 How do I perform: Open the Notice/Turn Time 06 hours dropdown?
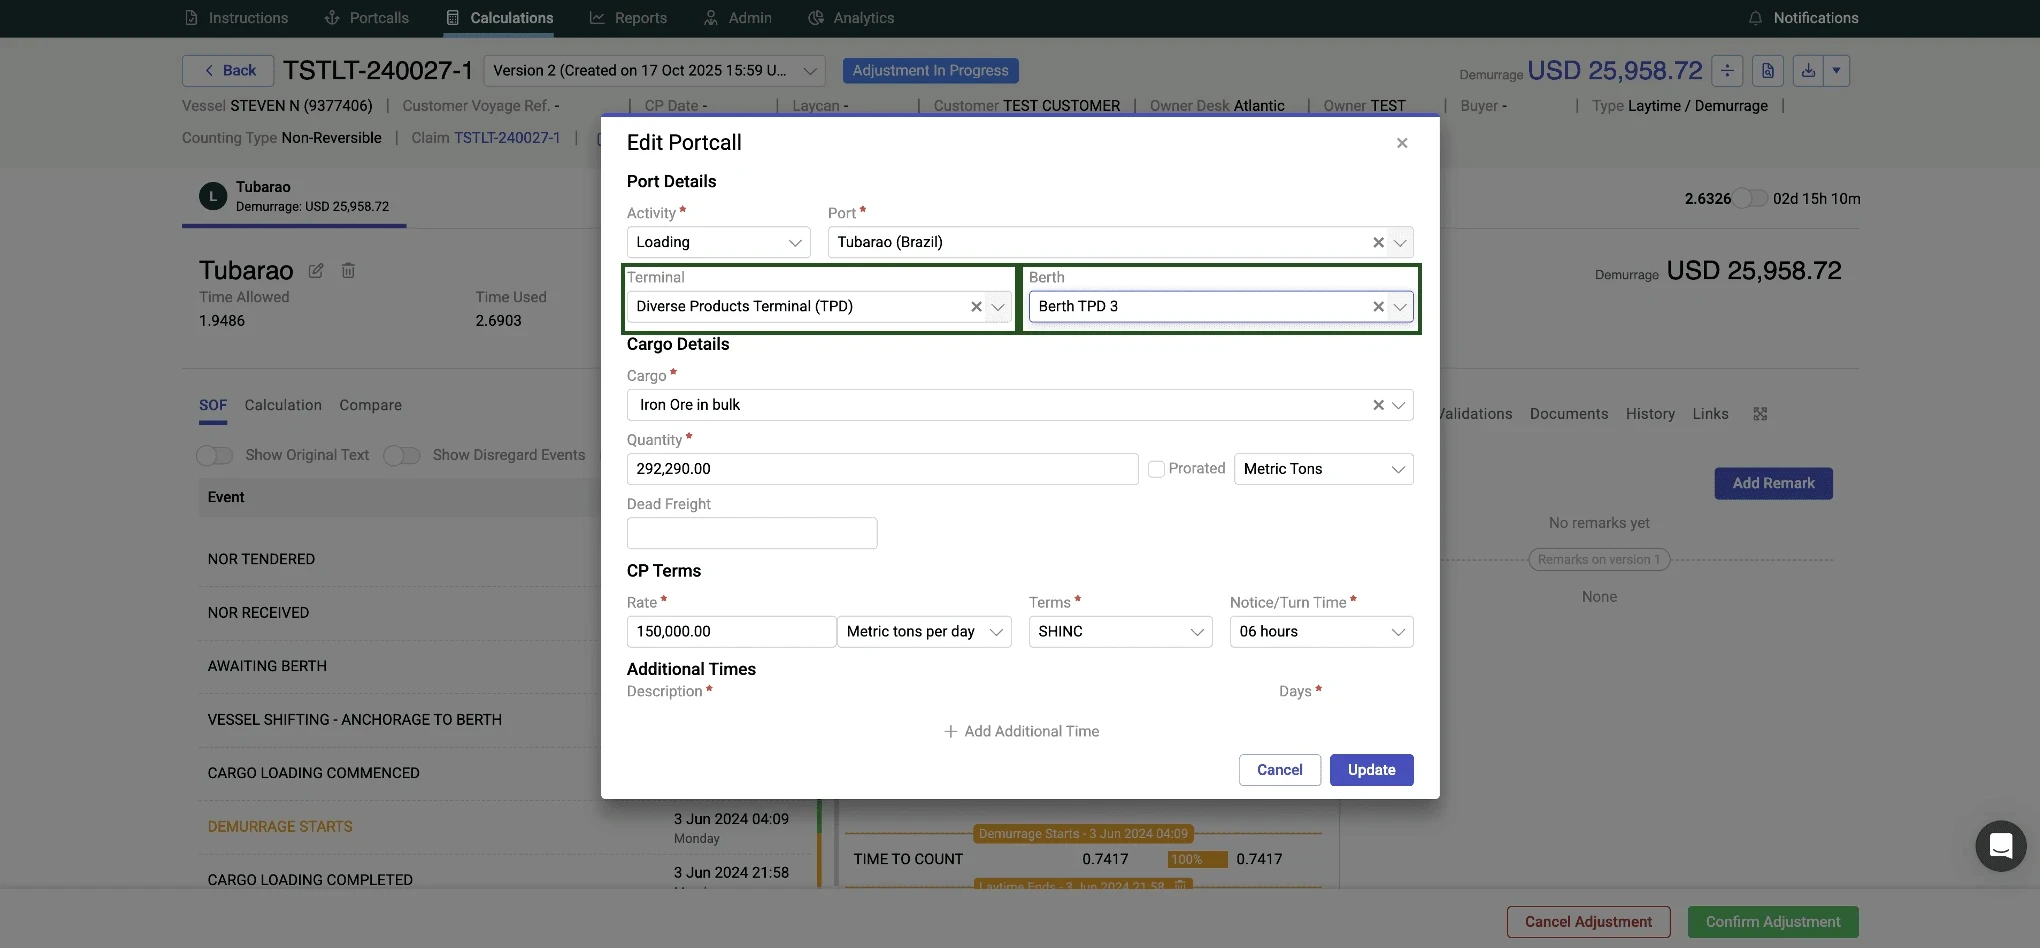pyautogui.click(x=1321, y=632)
